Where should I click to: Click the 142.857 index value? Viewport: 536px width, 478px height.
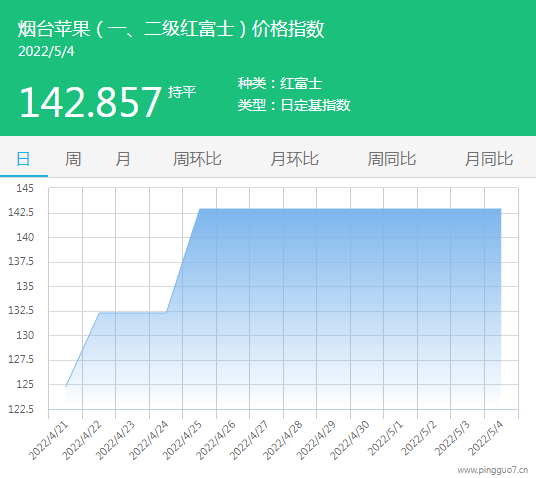pos(90,102)
